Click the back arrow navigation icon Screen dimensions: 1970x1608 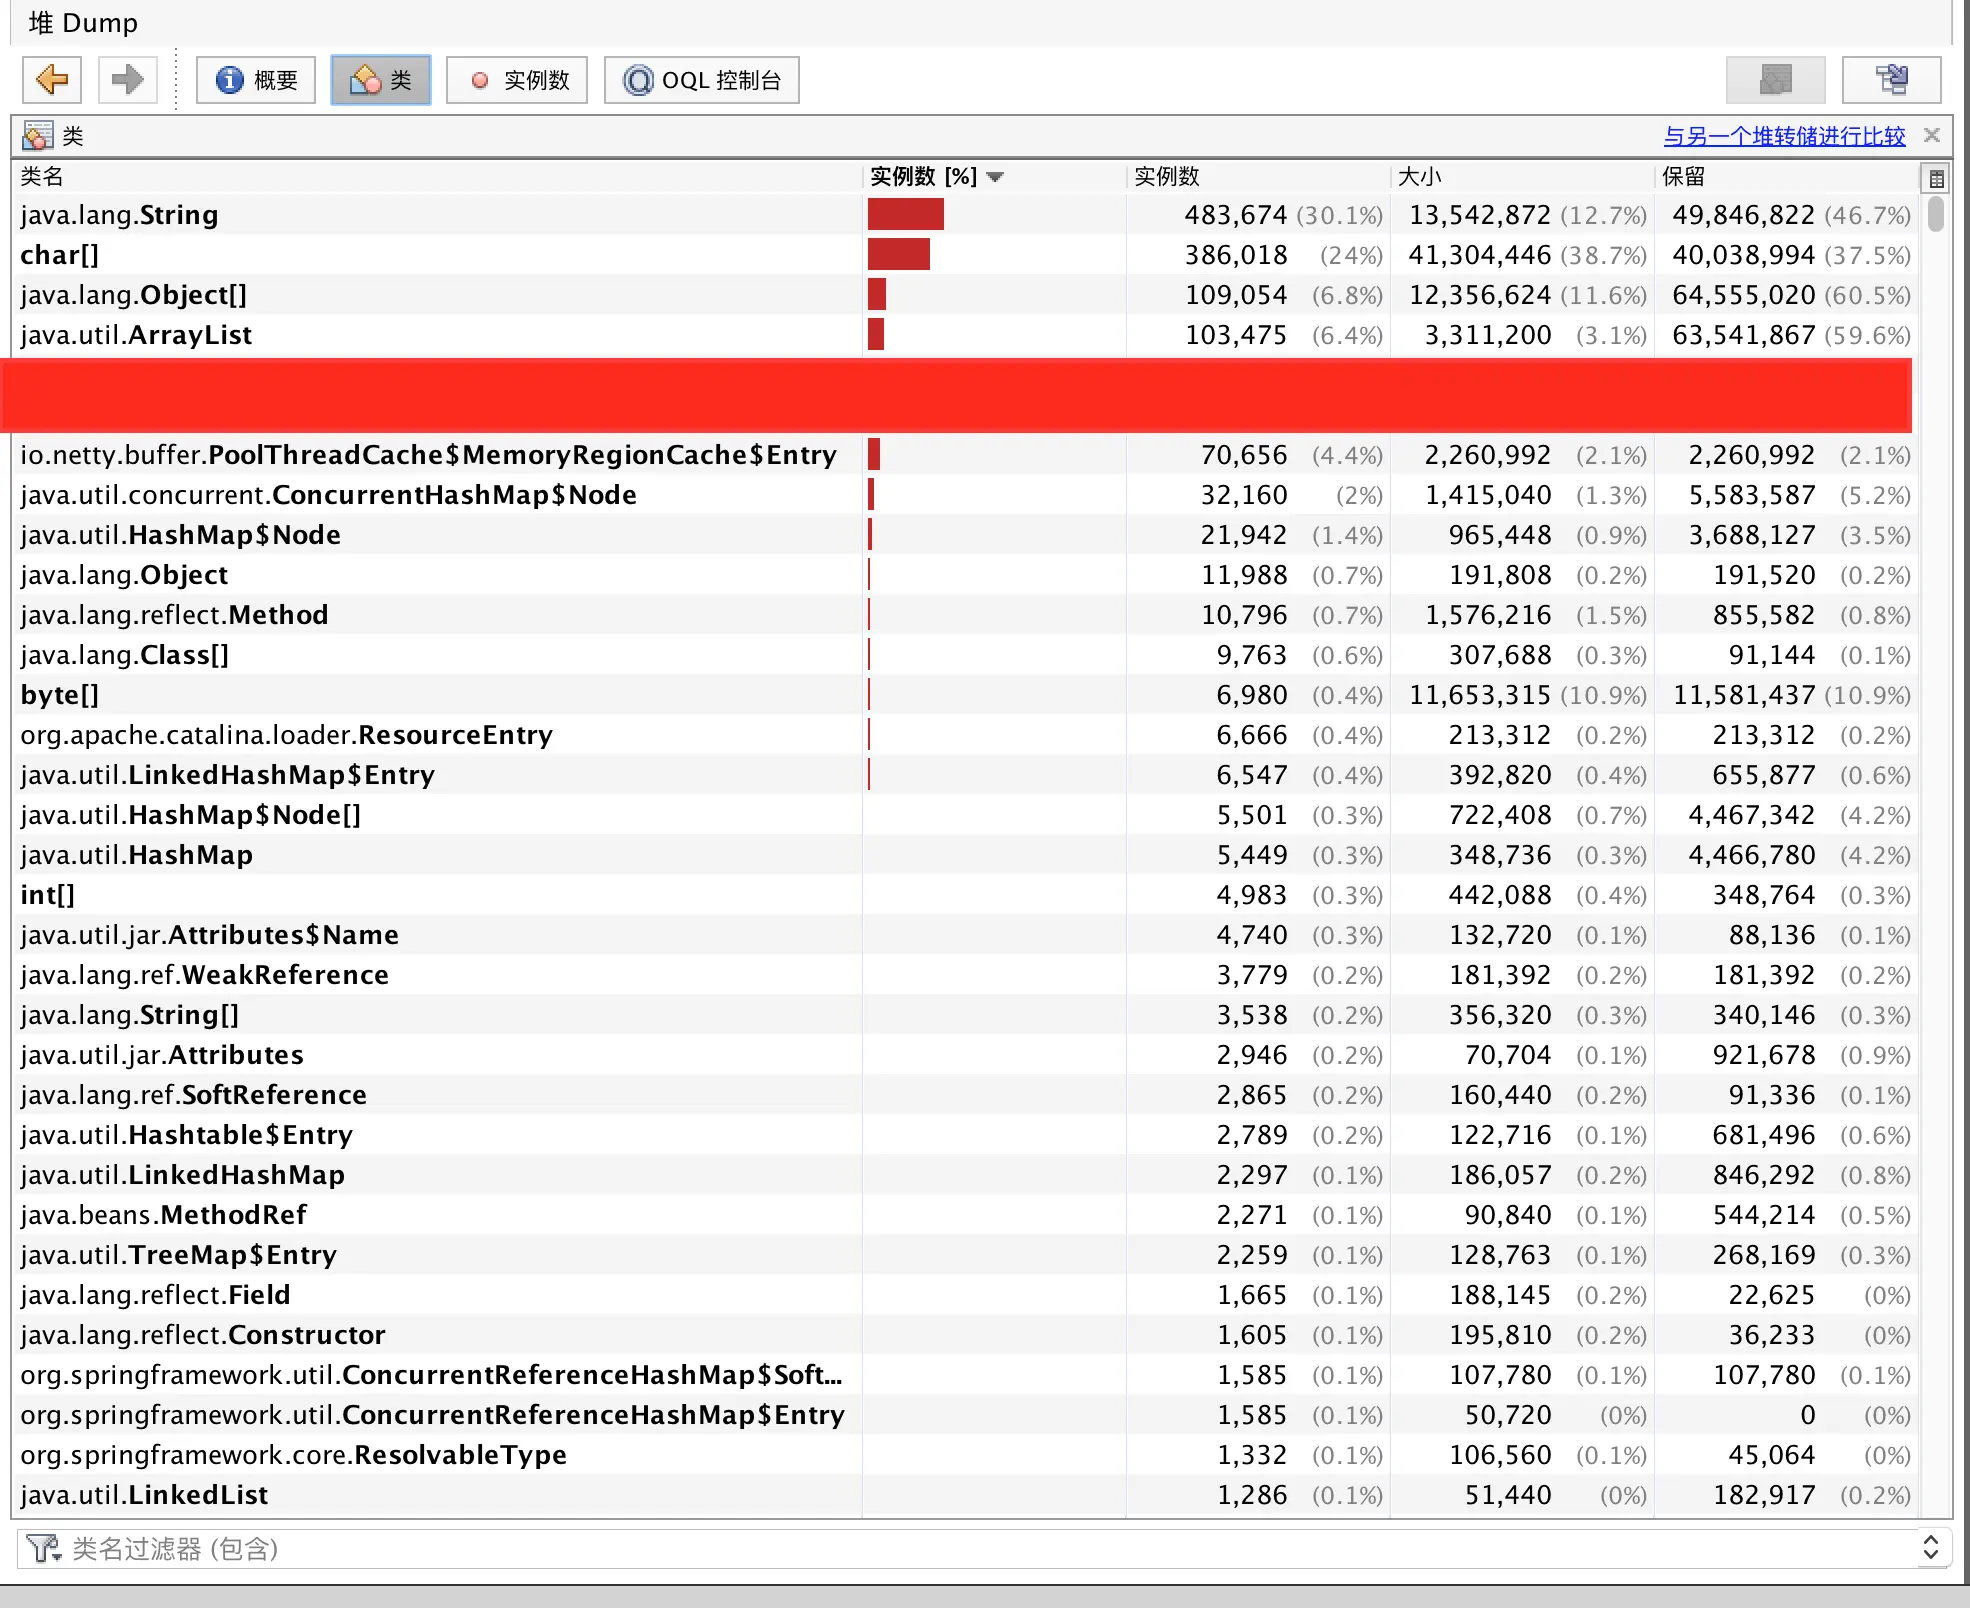tap(52, 80)
